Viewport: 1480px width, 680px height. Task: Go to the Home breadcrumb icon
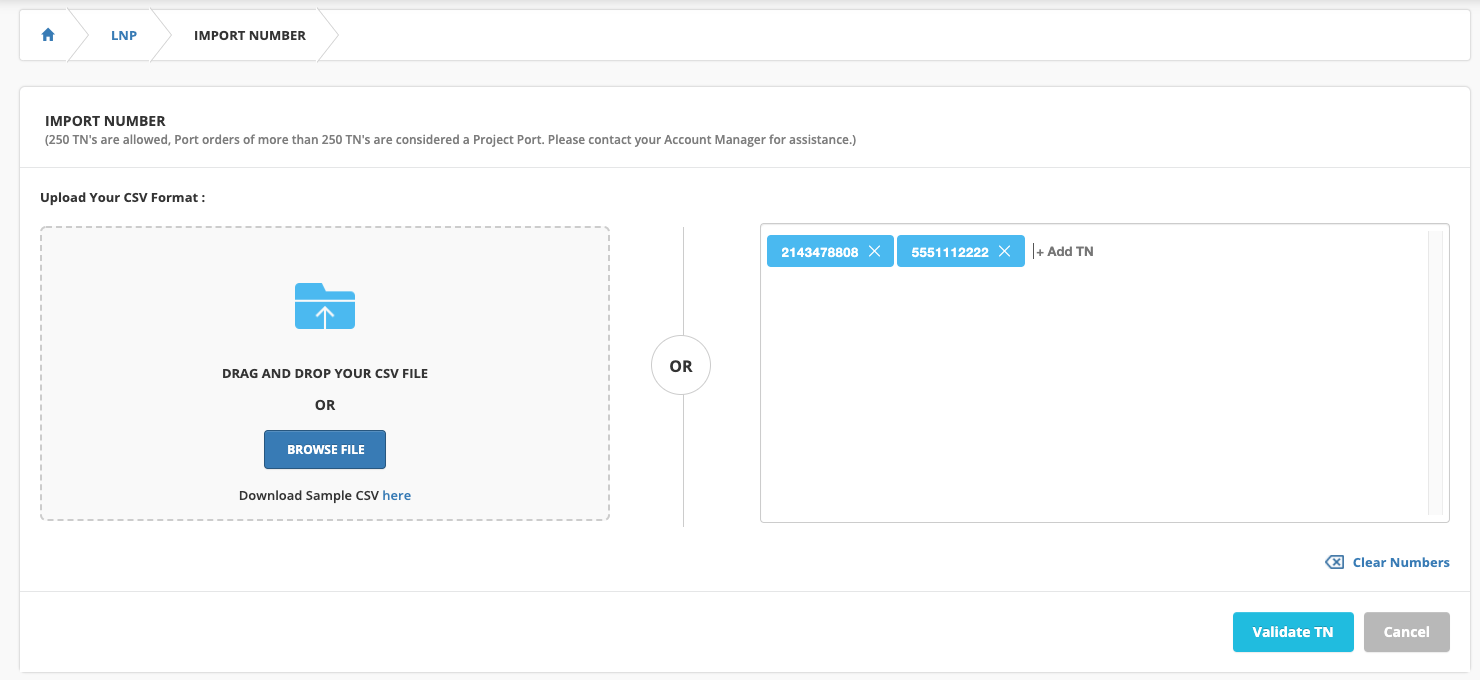pyautogui.click(x=47, y=35)
